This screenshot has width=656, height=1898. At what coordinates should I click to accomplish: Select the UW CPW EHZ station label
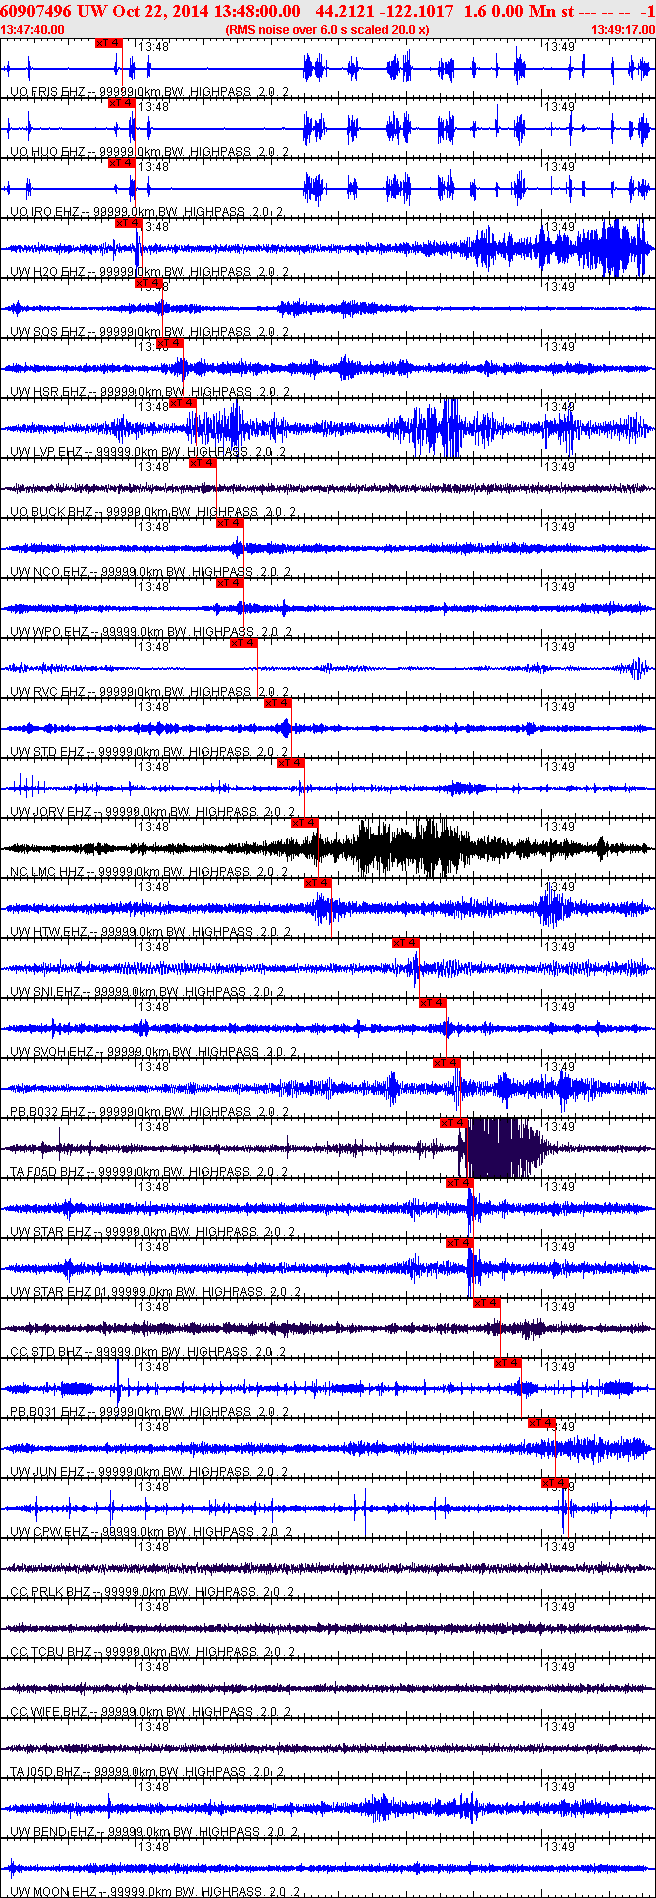(151, 1532)
